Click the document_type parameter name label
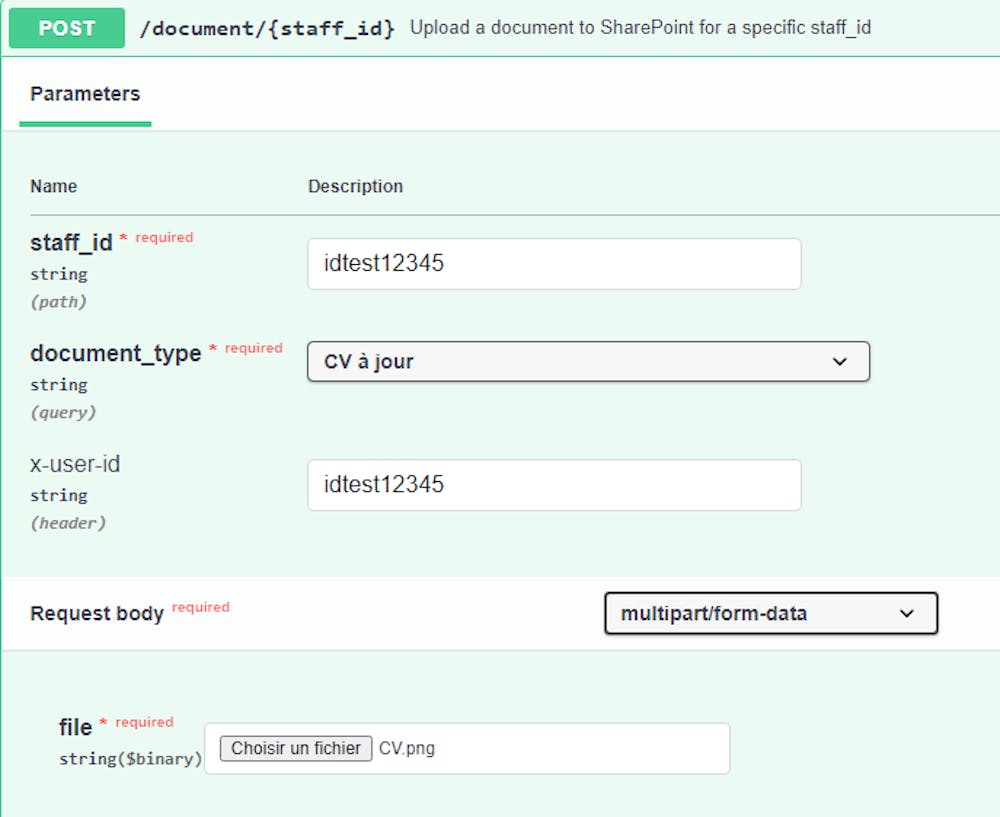The image size is (1000, 817). point(115,354)
